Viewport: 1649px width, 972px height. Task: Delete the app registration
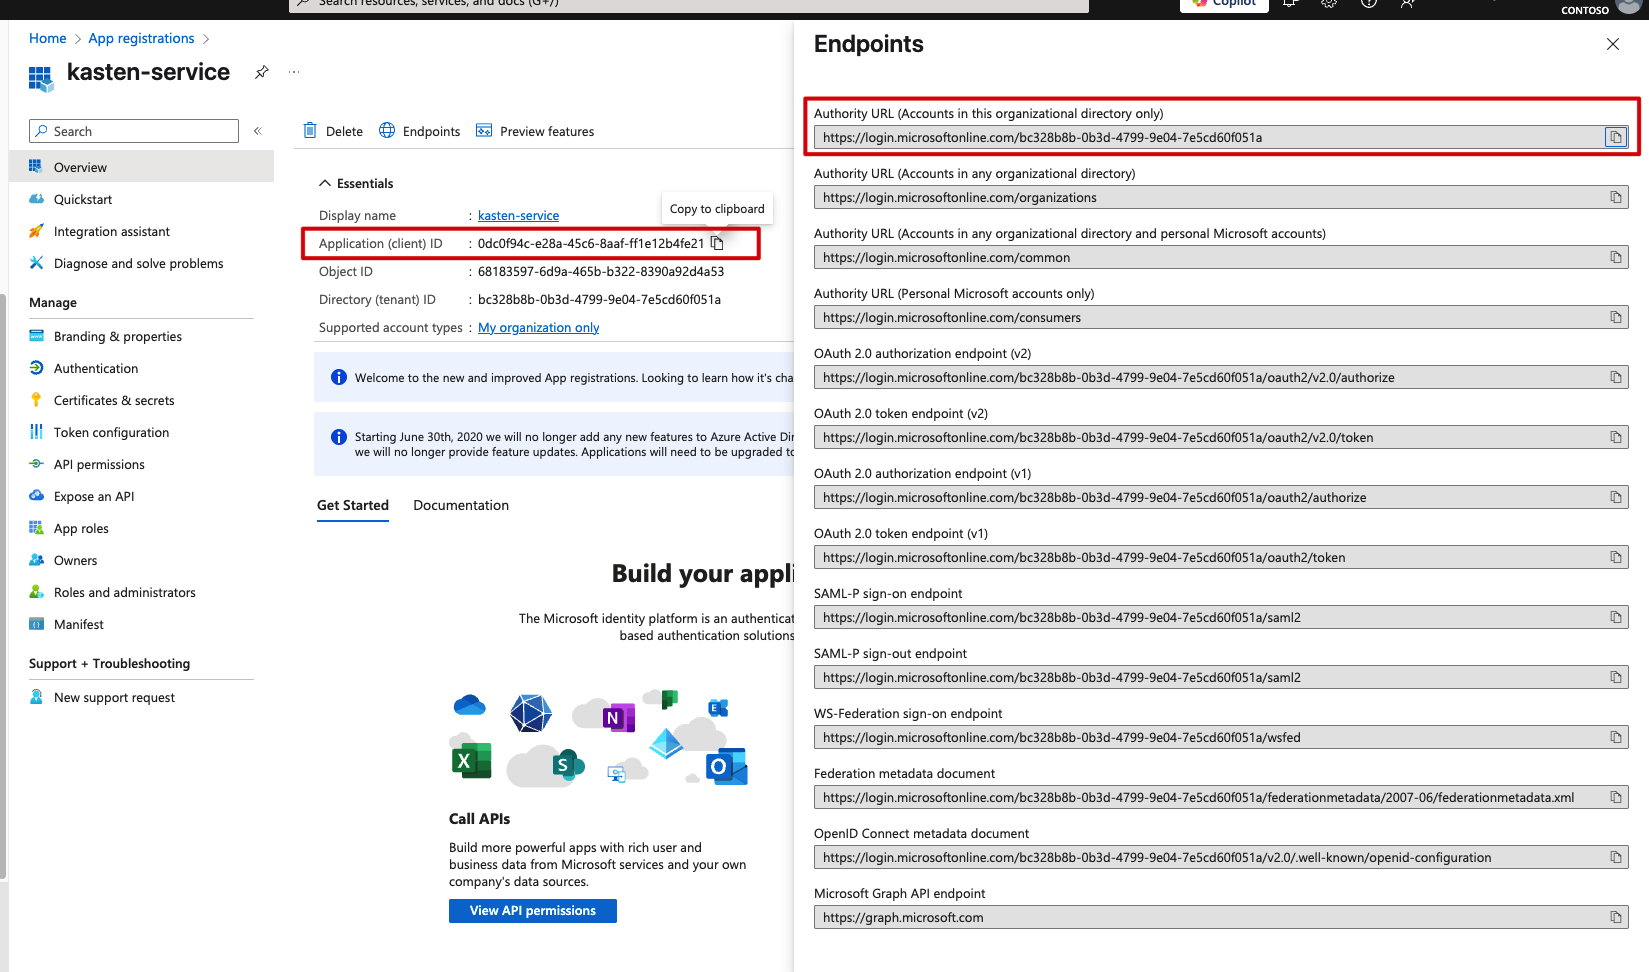(333, 131)
